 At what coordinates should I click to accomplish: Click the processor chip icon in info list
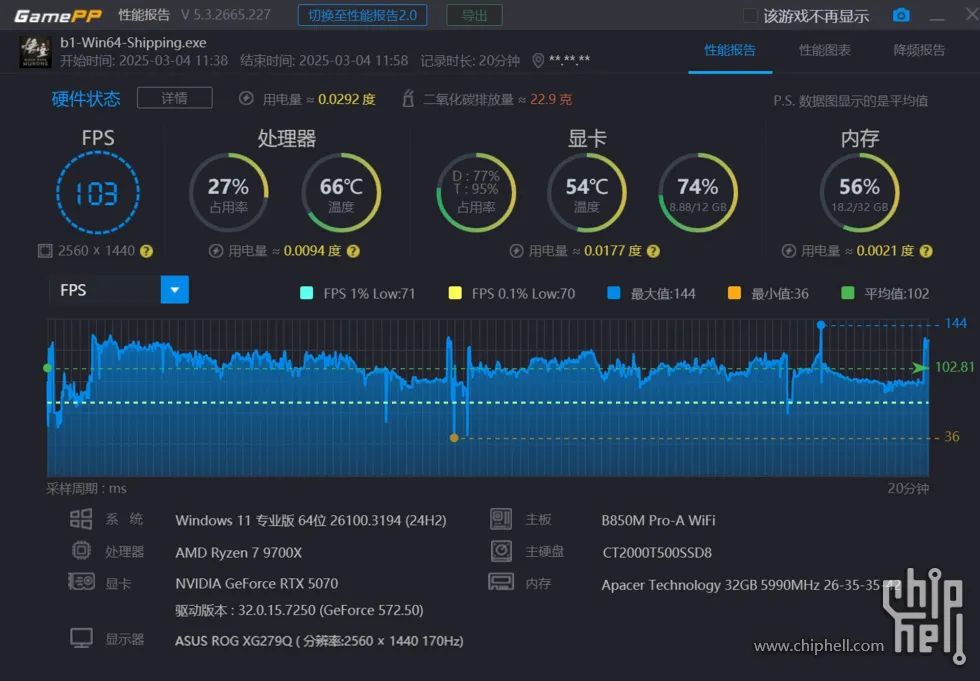click(81, 550)
